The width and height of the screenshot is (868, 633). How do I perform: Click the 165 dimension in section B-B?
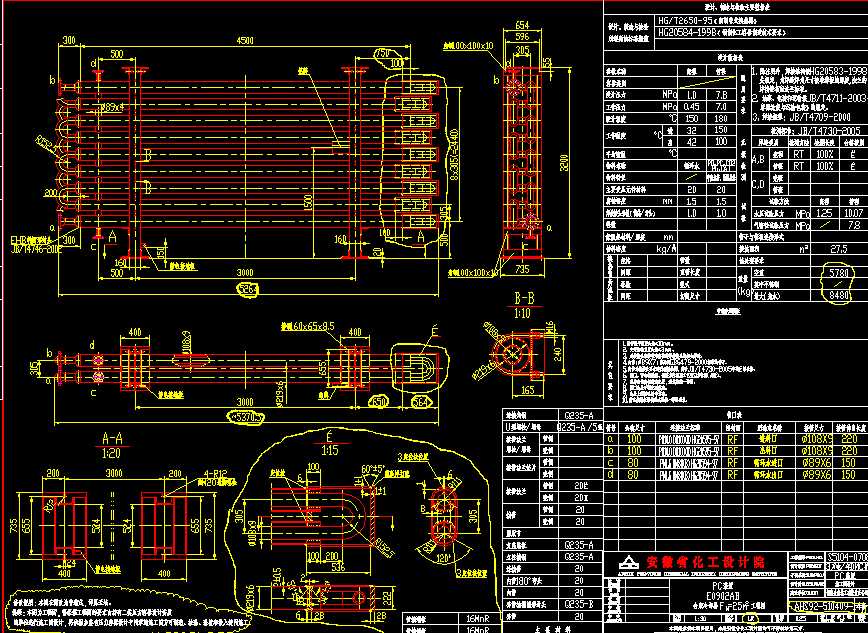[527, 390]
